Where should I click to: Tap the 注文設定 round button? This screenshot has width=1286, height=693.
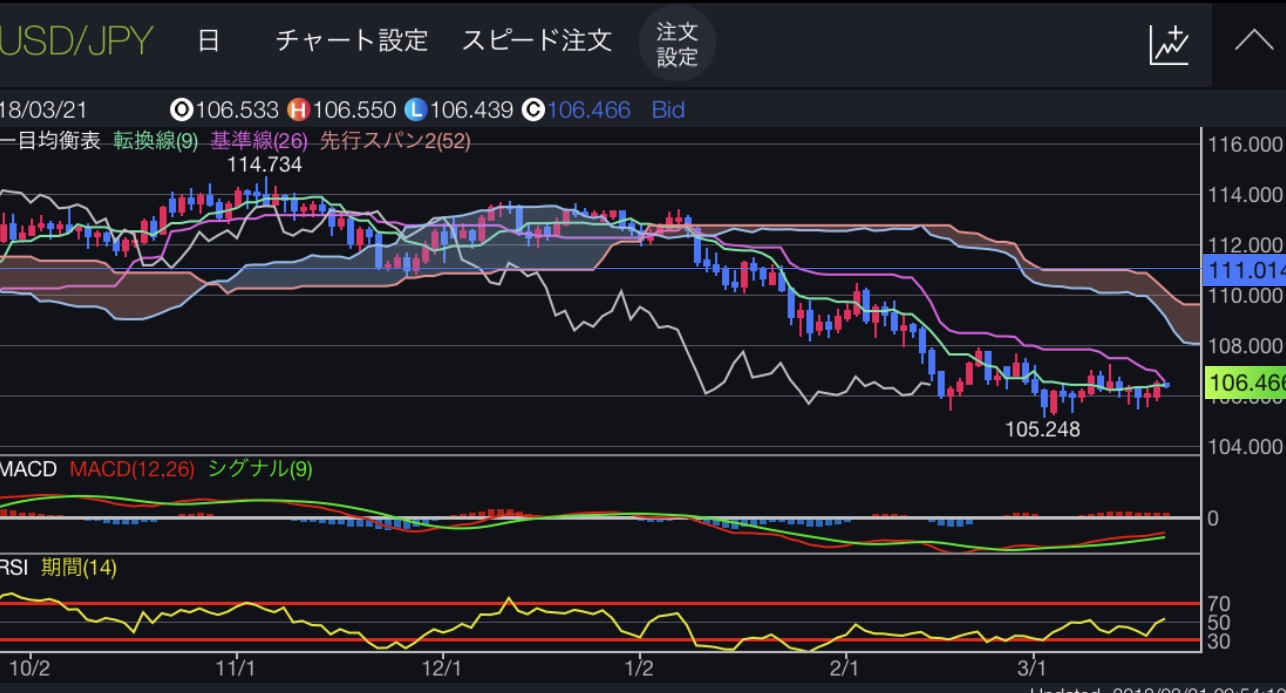677,43
